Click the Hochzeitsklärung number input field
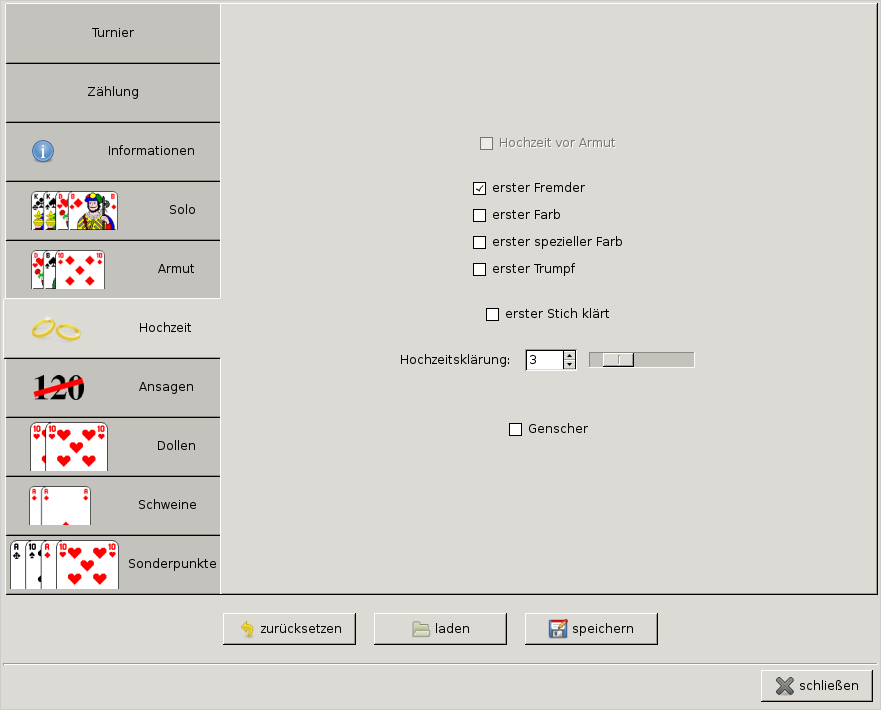 point(544,360)
